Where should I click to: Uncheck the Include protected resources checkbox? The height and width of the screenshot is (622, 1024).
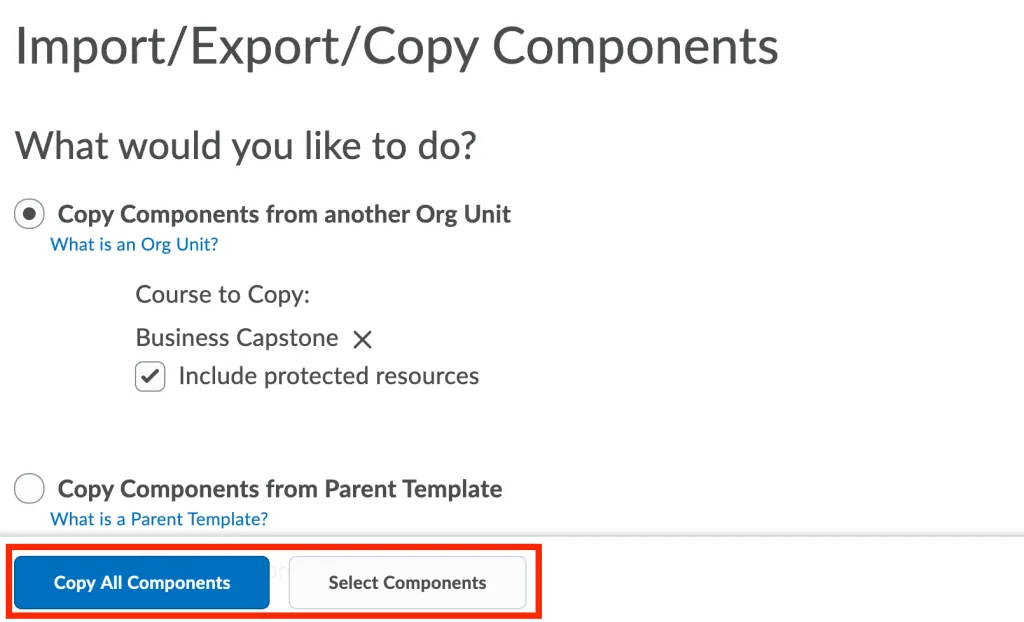[150, 377]
